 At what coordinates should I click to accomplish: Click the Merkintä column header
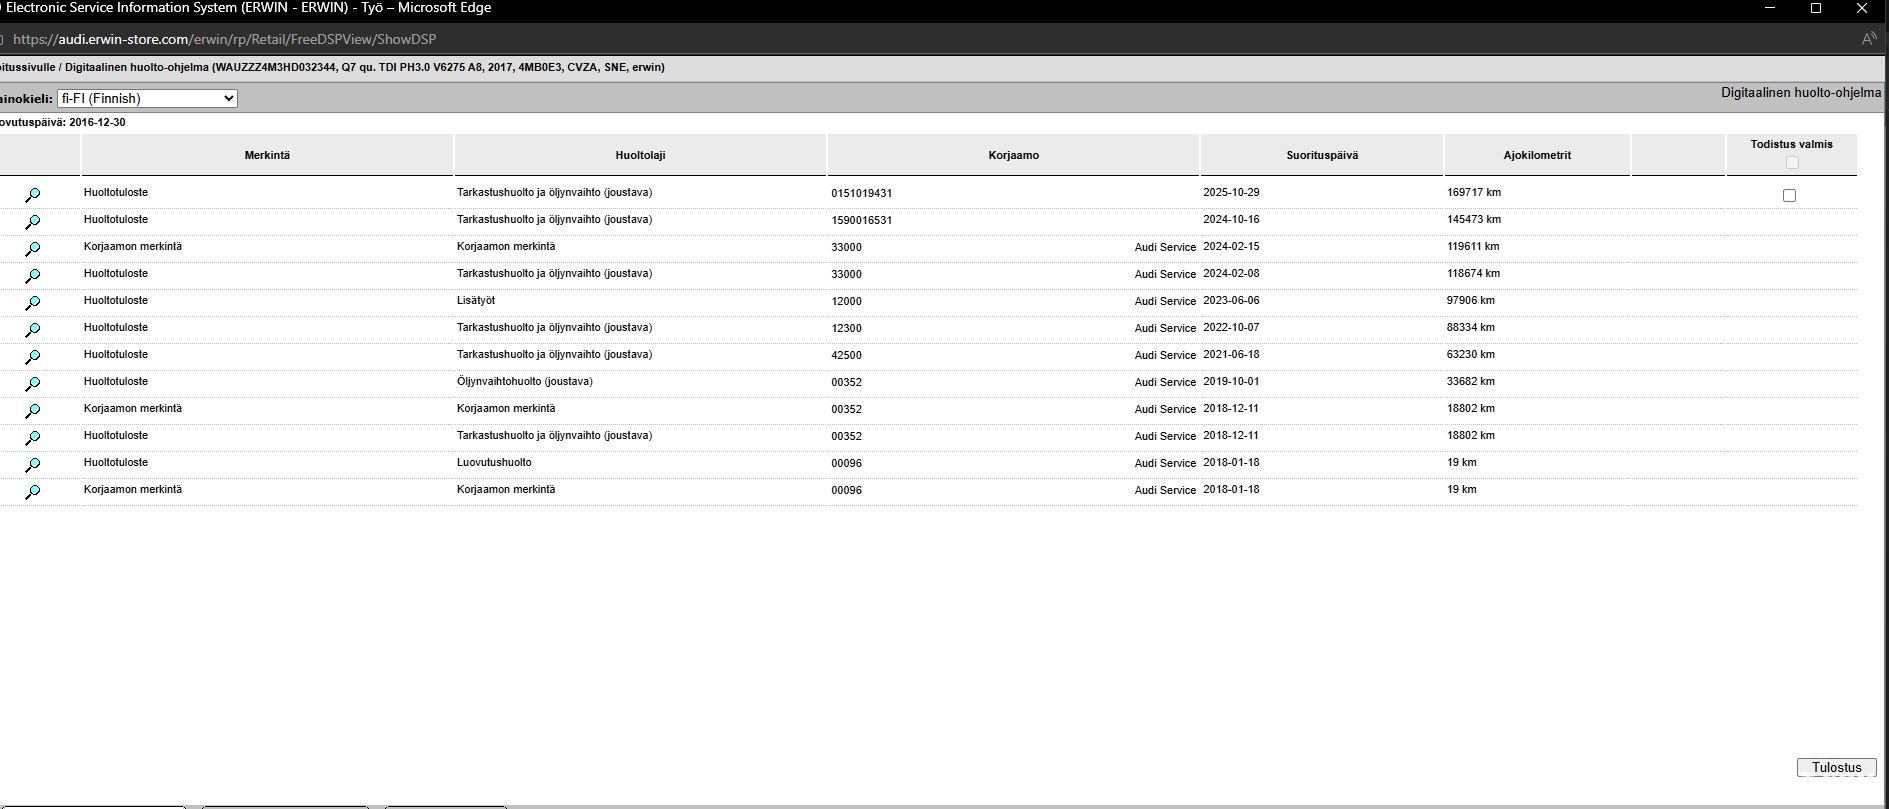[267, 155]
